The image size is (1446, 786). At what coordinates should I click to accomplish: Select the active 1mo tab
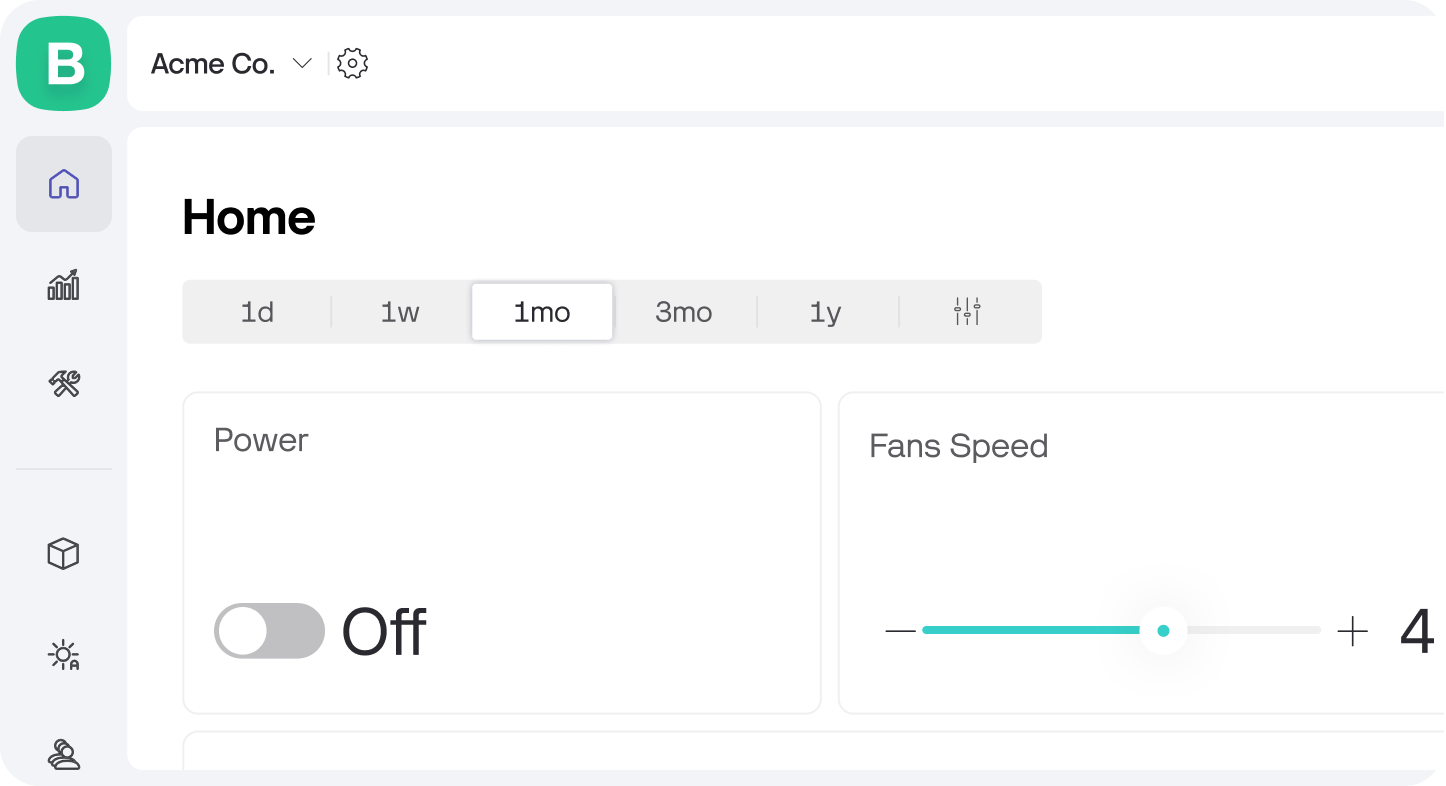pos(542,312)
